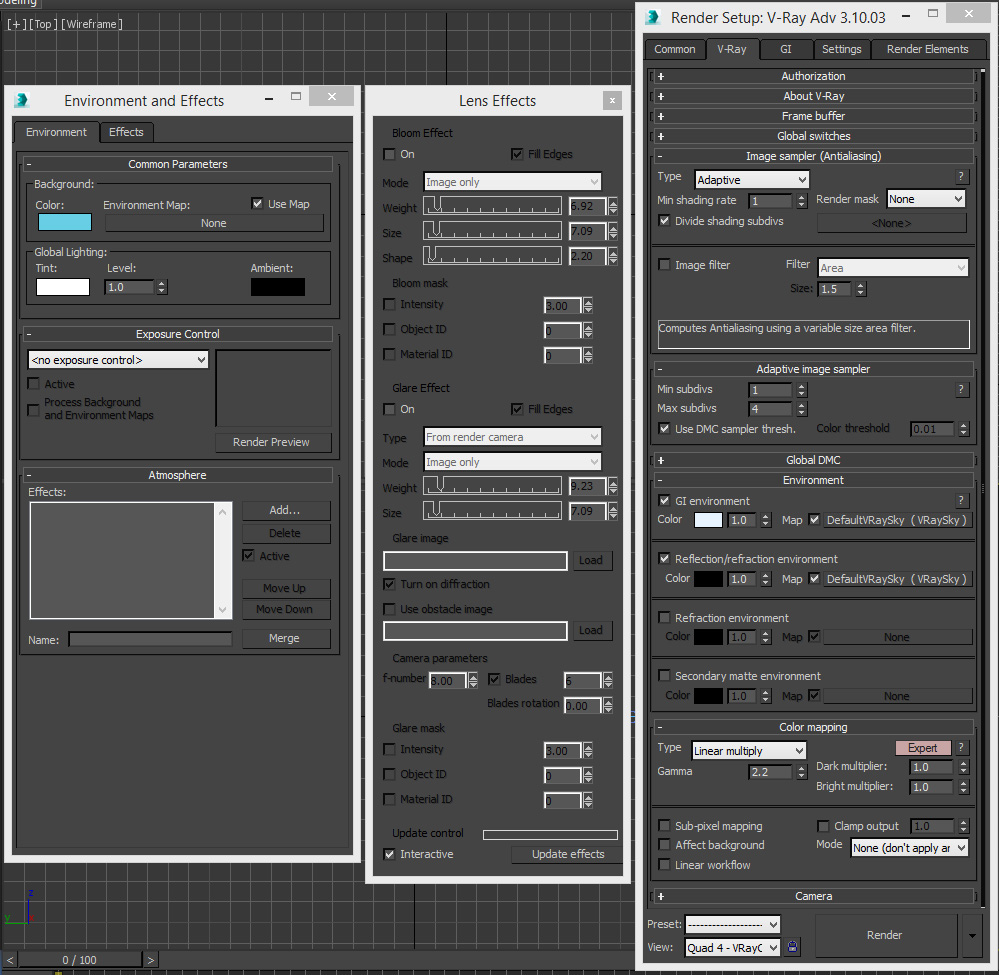Click the lock icon beside the View dropdown

[792, 947]
